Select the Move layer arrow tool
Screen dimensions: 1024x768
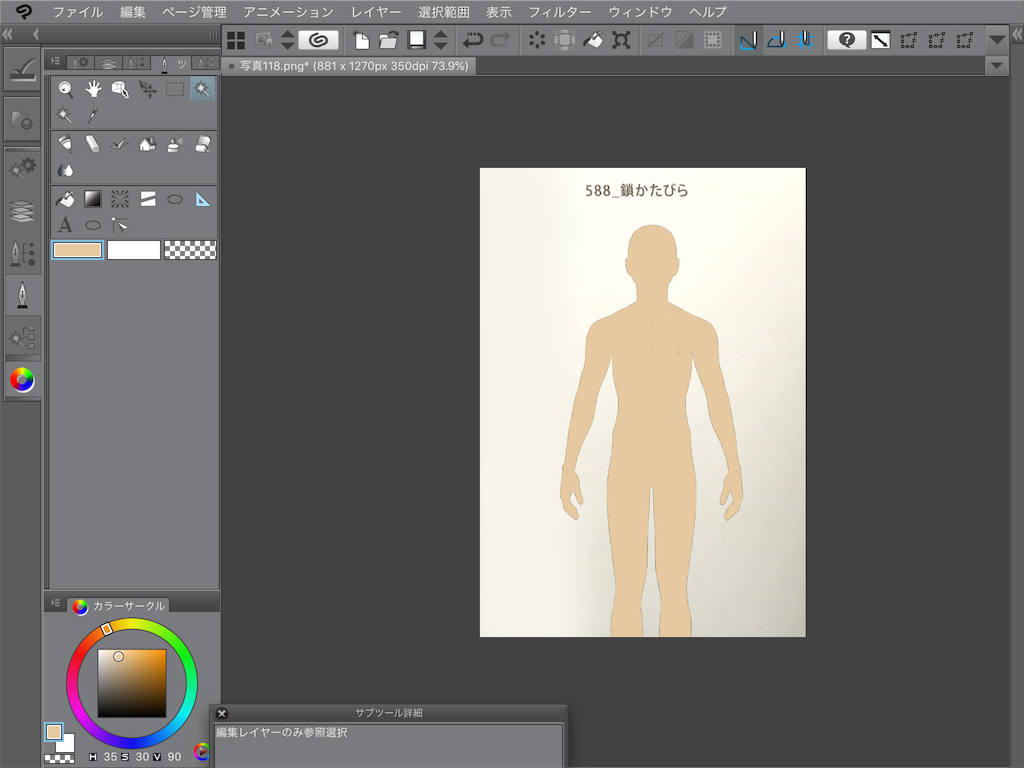click(x=148, y=89)
